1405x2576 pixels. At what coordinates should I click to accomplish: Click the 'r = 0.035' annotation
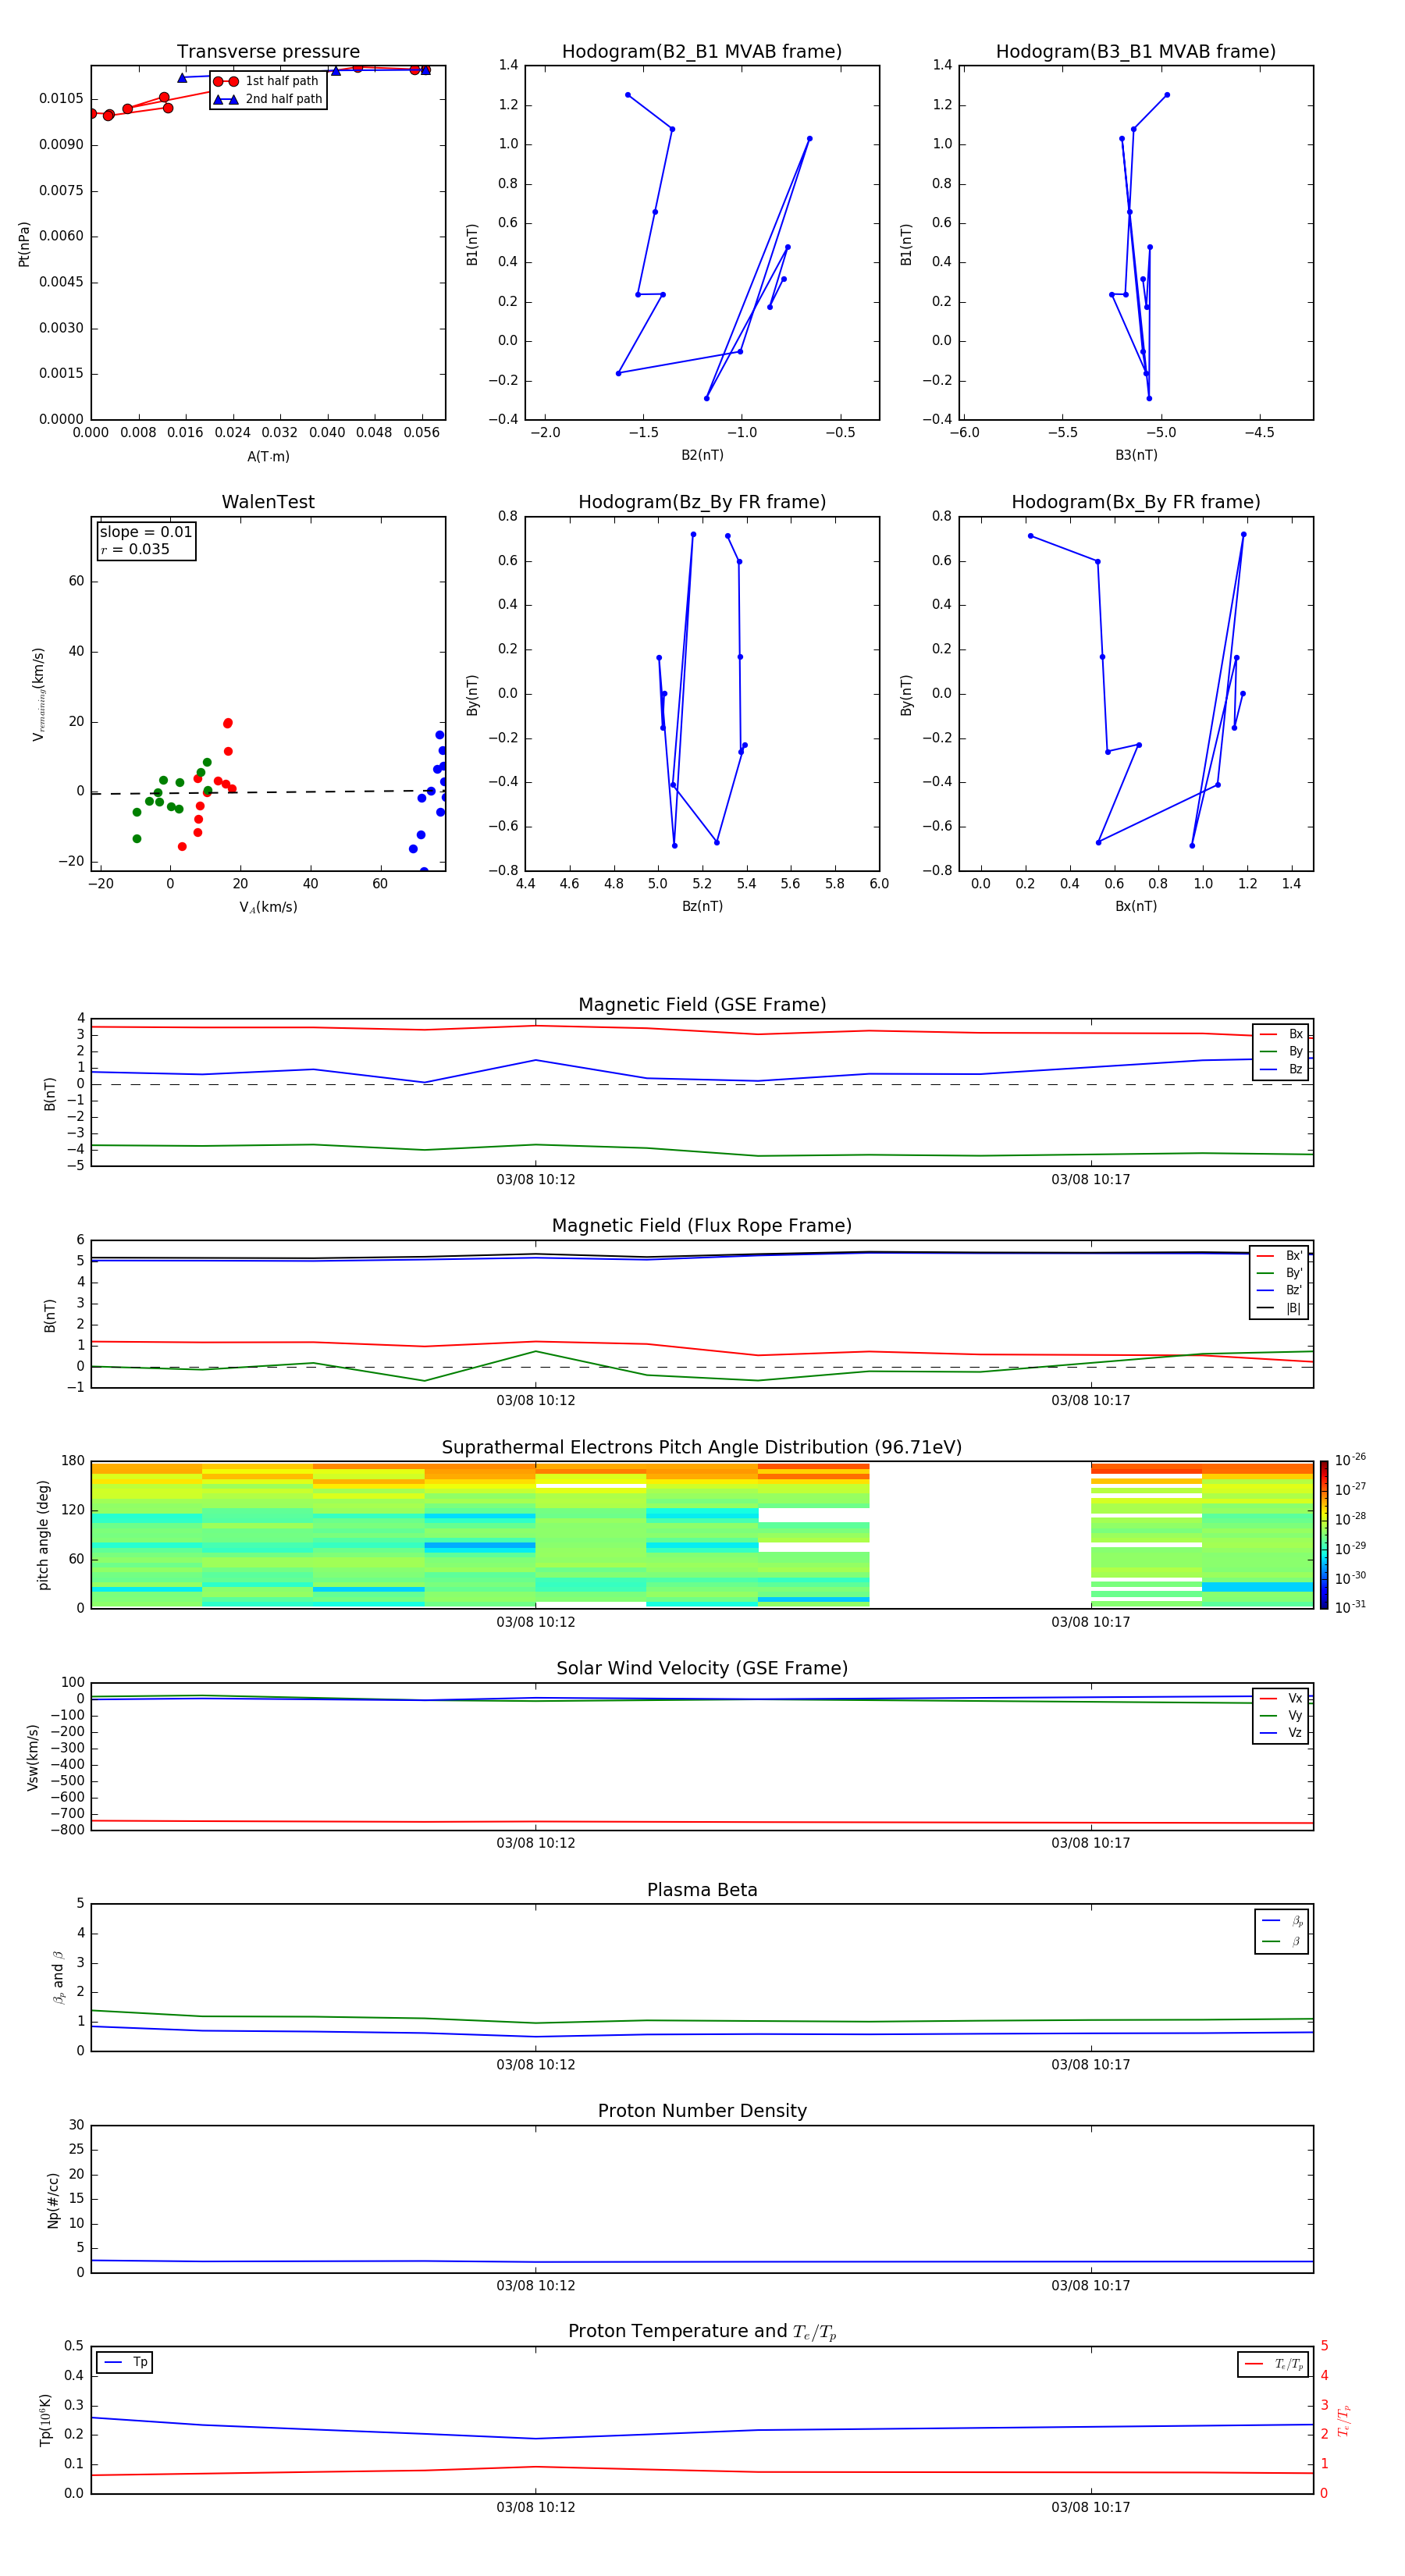(x=135, y=549)
